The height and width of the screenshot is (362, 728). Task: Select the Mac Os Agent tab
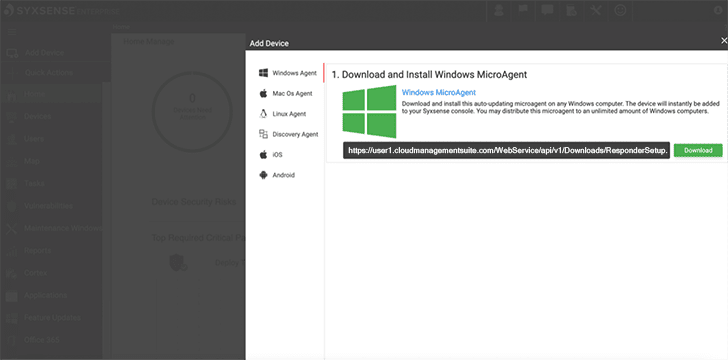pos(286,93)
